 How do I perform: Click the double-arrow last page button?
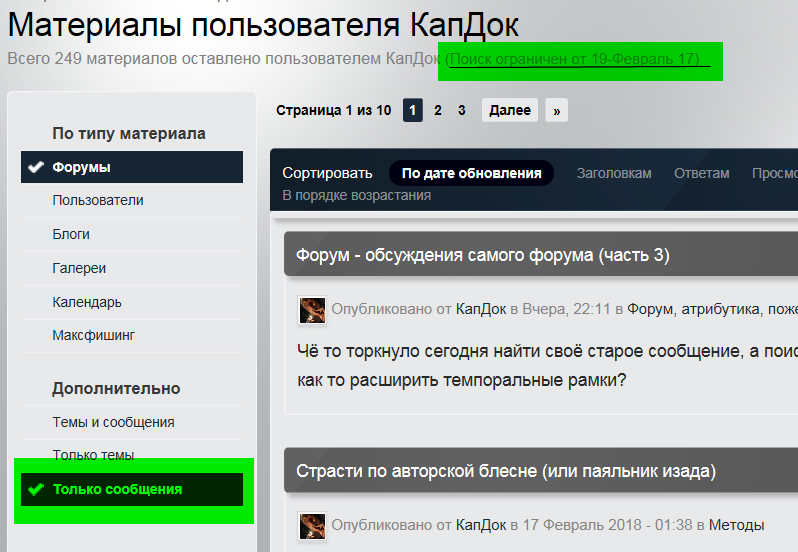(557, 110)
